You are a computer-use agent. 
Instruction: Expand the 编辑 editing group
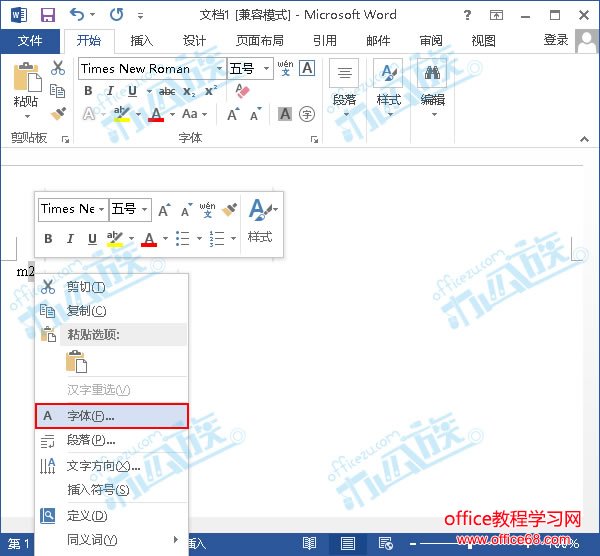tap(433, 88)
